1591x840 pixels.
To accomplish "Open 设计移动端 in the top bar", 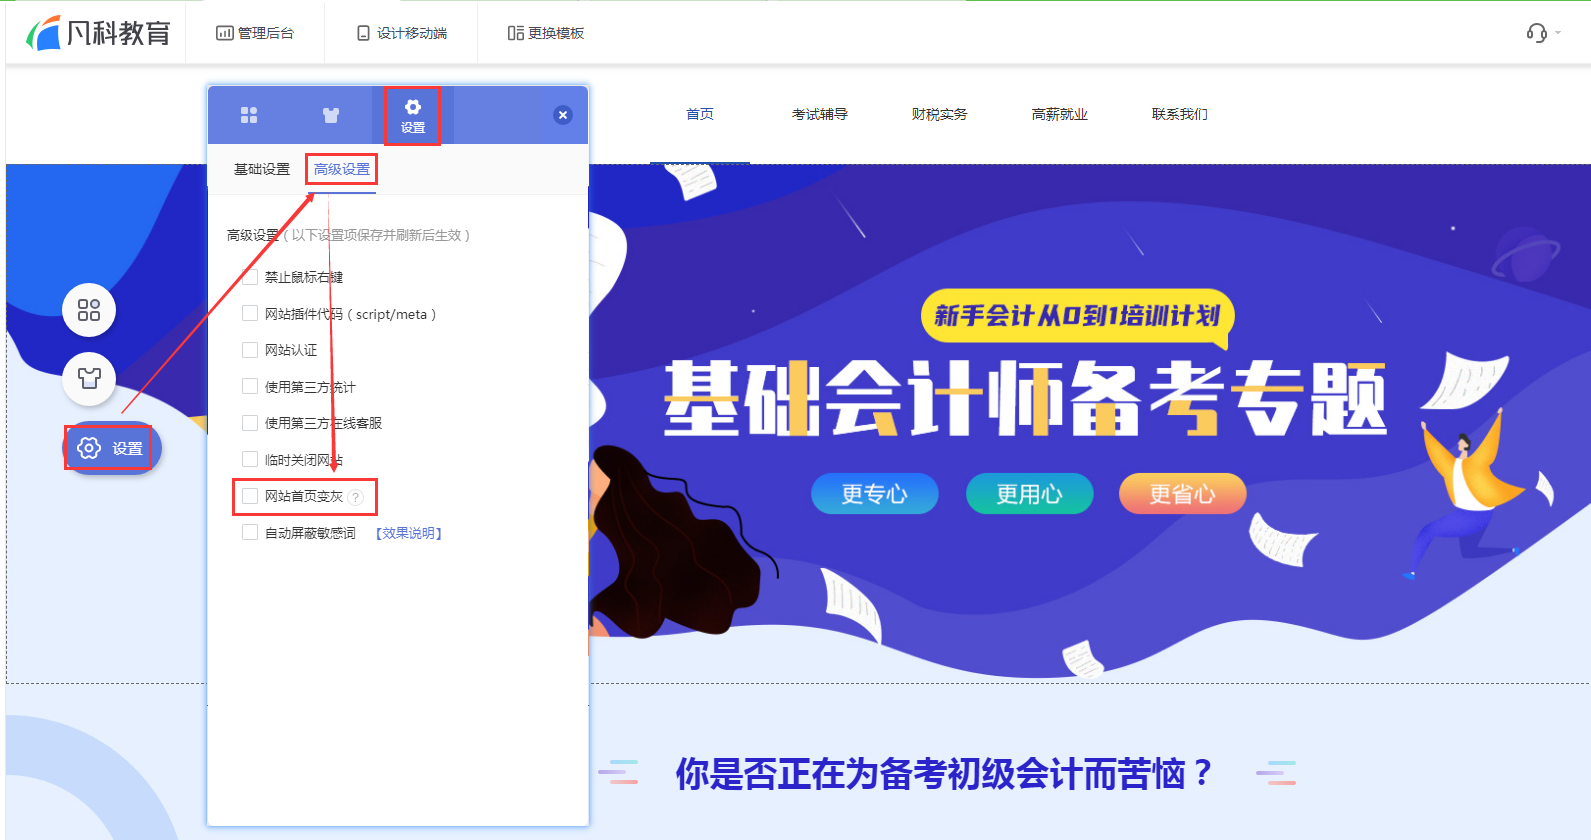I will 402,33.
